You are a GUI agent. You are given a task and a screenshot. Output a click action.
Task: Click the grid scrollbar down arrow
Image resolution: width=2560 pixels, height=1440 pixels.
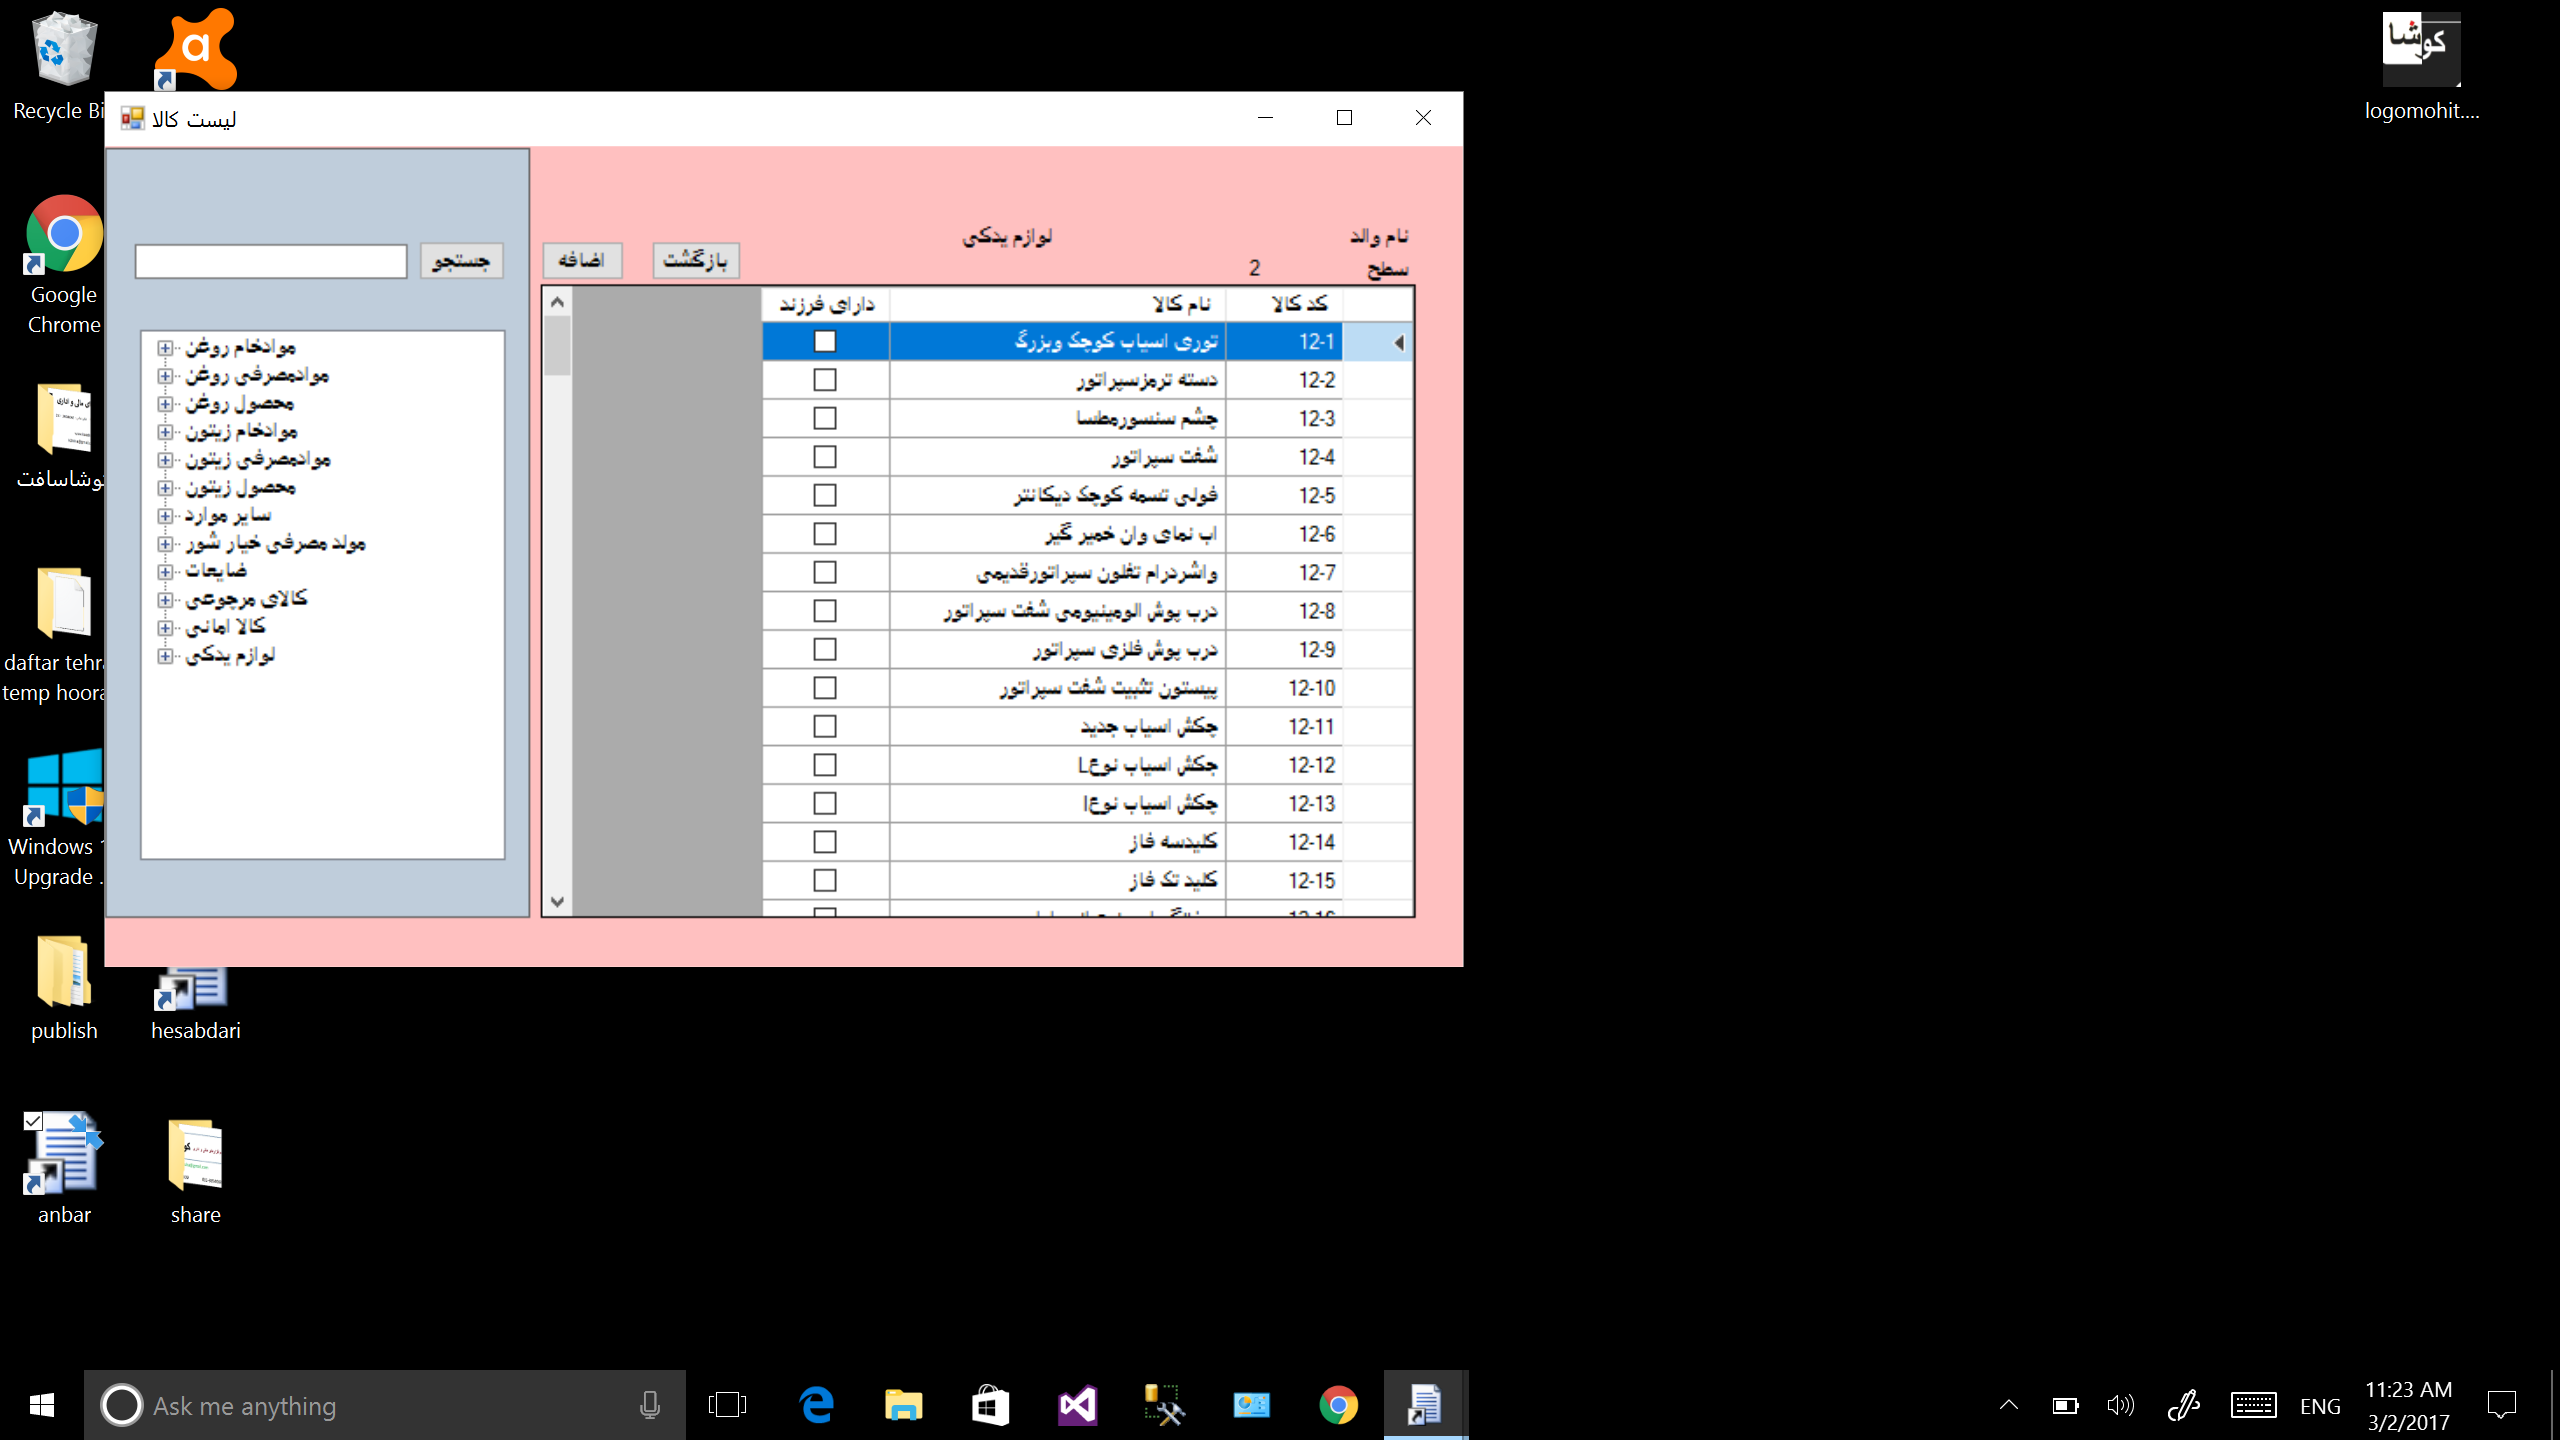557,902
